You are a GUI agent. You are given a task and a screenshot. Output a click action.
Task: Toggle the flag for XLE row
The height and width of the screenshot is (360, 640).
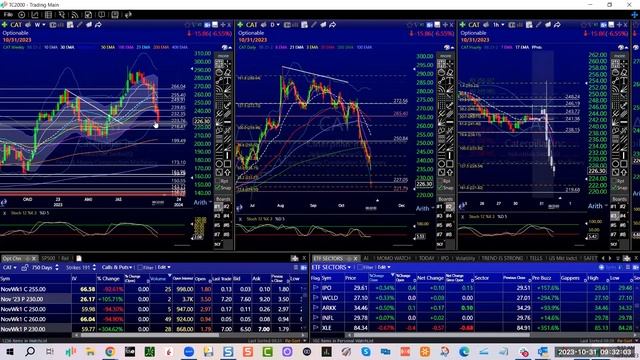[x=315, y=328]
